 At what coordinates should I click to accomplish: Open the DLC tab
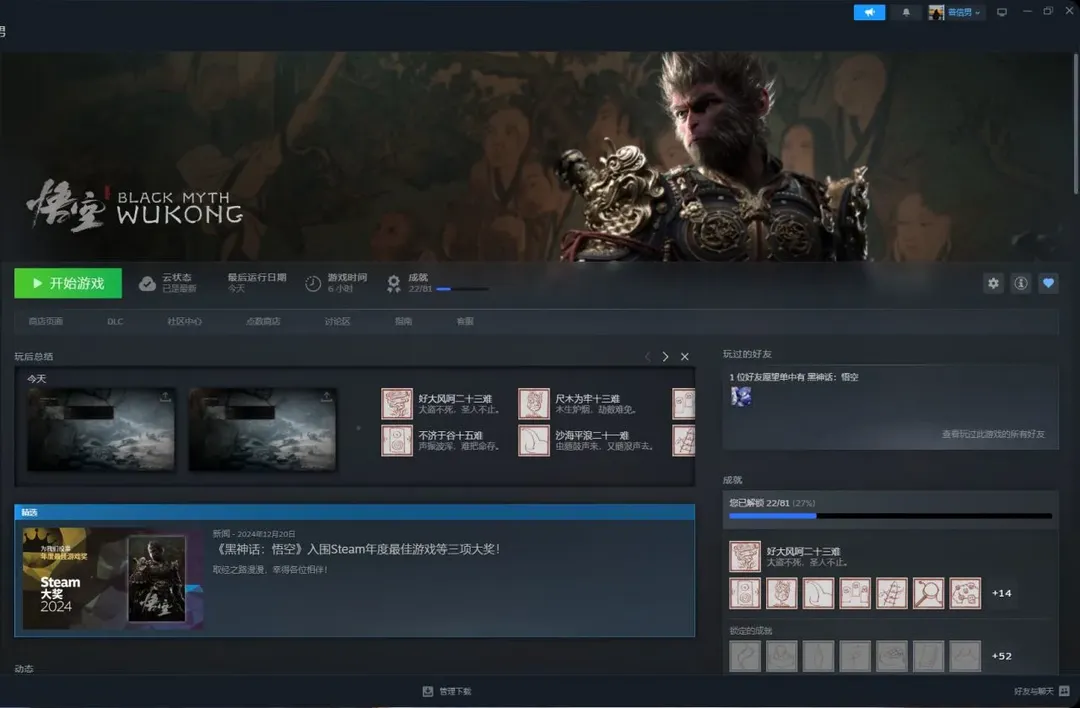(x=115, y=322)
